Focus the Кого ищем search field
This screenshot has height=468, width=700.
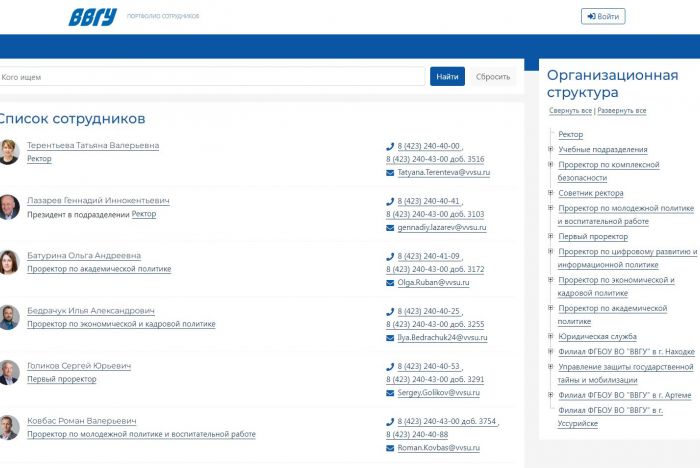coord(212,77)
